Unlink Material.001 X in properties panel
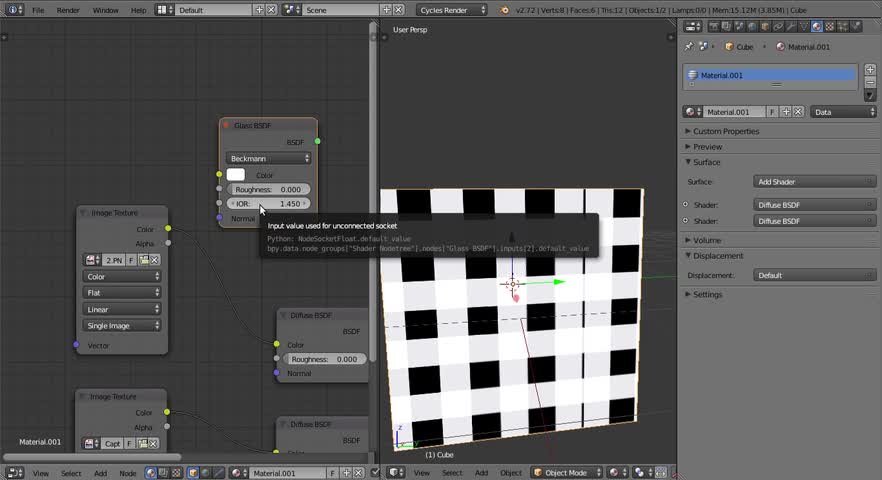Viewport: 882px width, 480px height. (x=798, y=112)
